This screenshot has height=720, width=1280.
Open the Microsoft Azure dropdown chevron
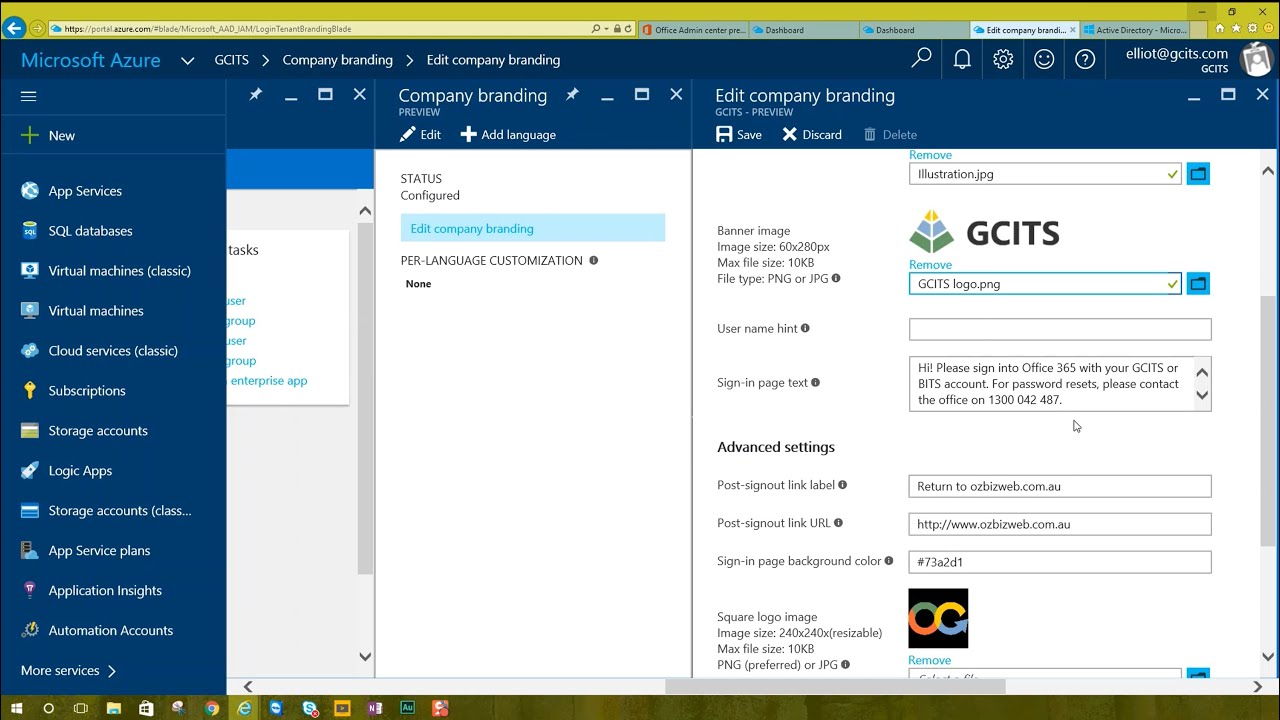click(x=187, y=60)
